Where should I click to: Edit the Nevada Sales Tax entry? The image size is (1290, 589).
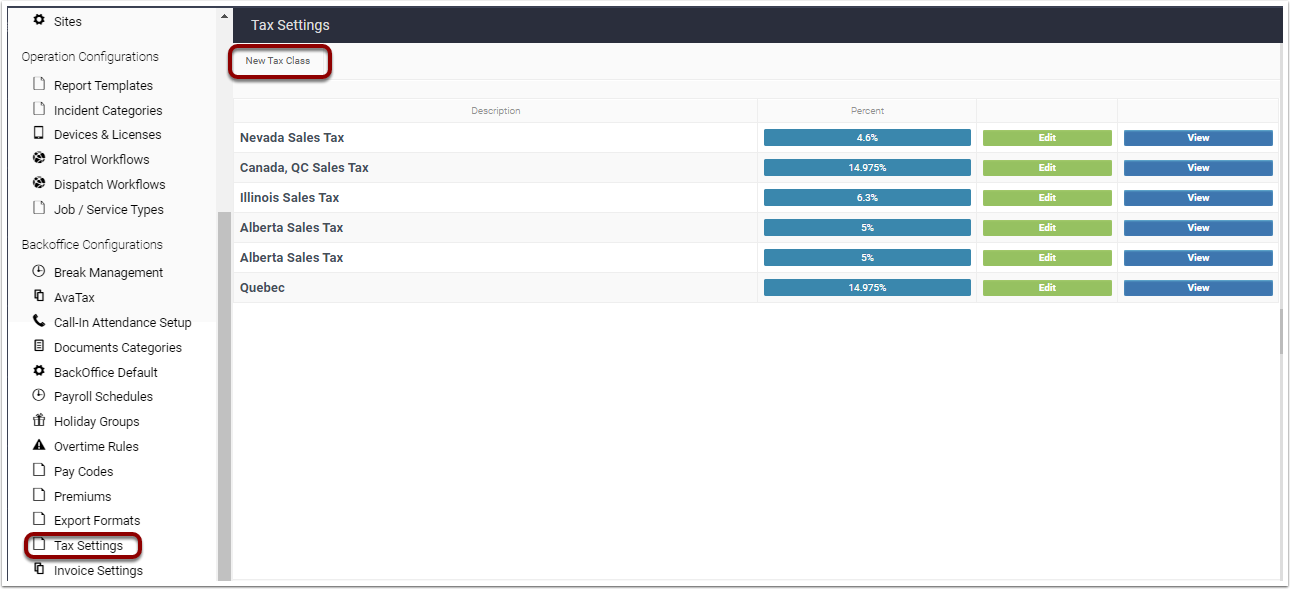(x=1046, y=137)
